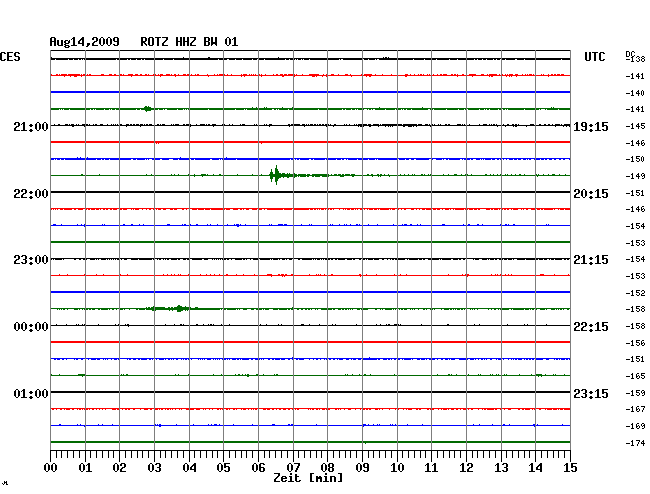Viewport: 650px width, 494px height.
Task: Click the DC offset value -140
Action: (x=635, y=93)
